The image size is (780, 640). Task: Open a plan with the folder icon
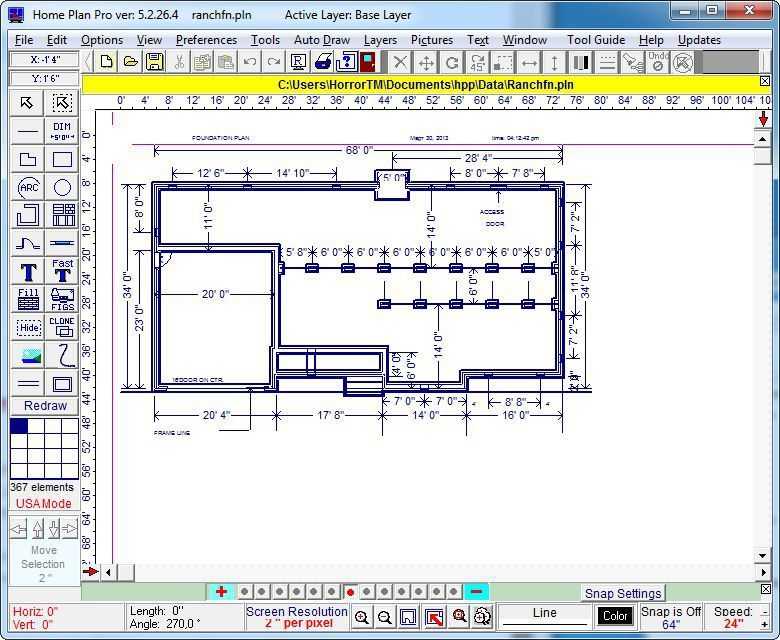[x=130, y=62]
